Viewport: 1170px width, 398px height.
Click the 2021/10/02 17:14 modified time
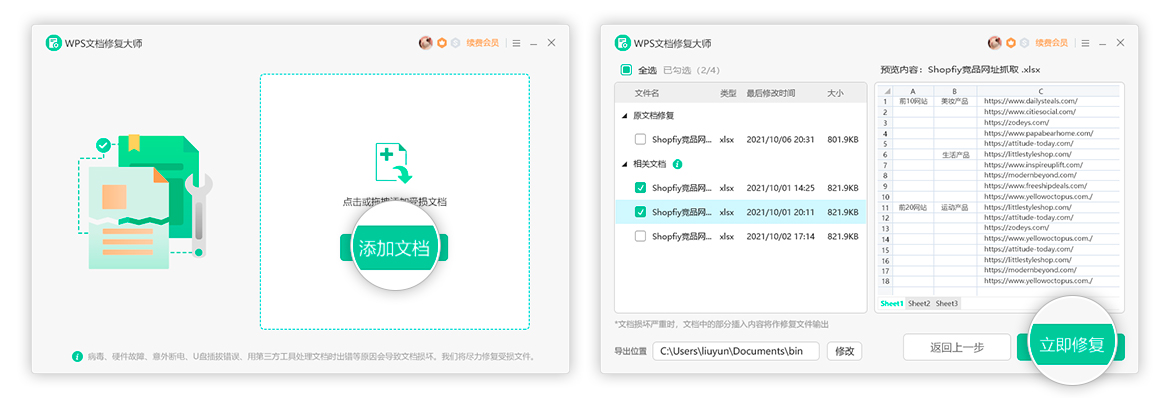(780, 236)
